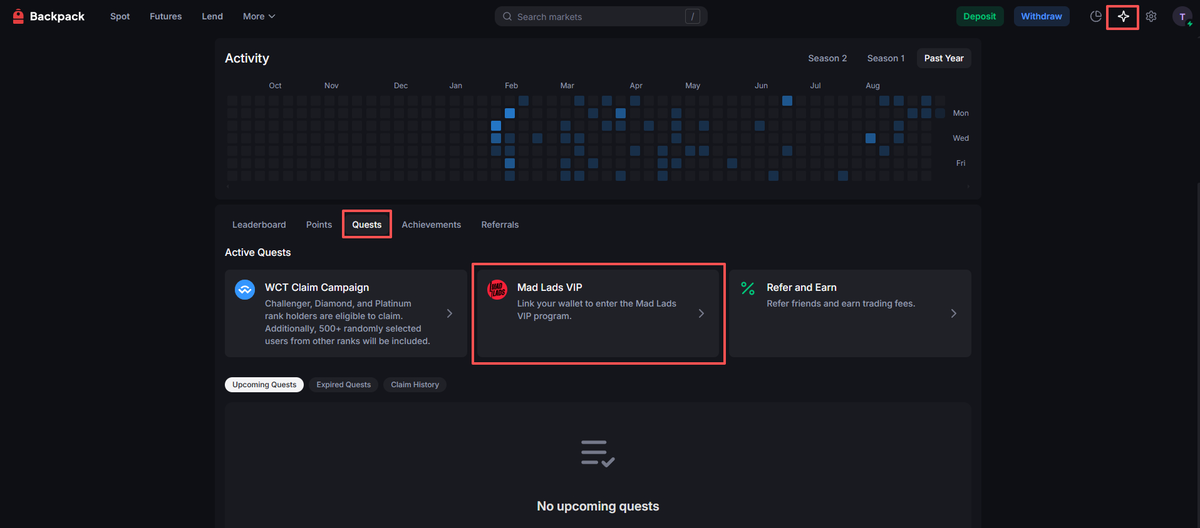Open the Refer and Earn chevron
The image size is (1200, 528).
[x=953, y=313]
